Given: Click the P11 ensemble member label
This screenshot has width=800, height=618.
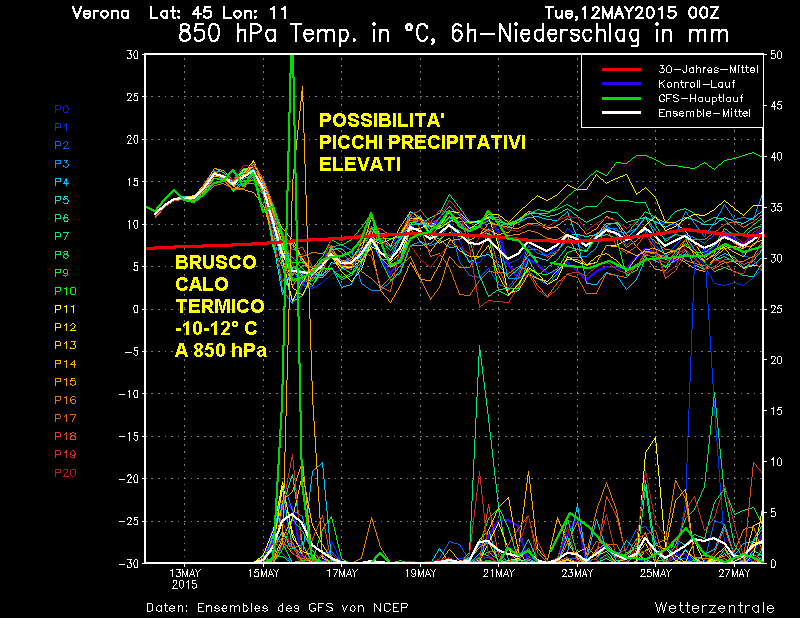Looking at the screenshot, I should [65, 309].
